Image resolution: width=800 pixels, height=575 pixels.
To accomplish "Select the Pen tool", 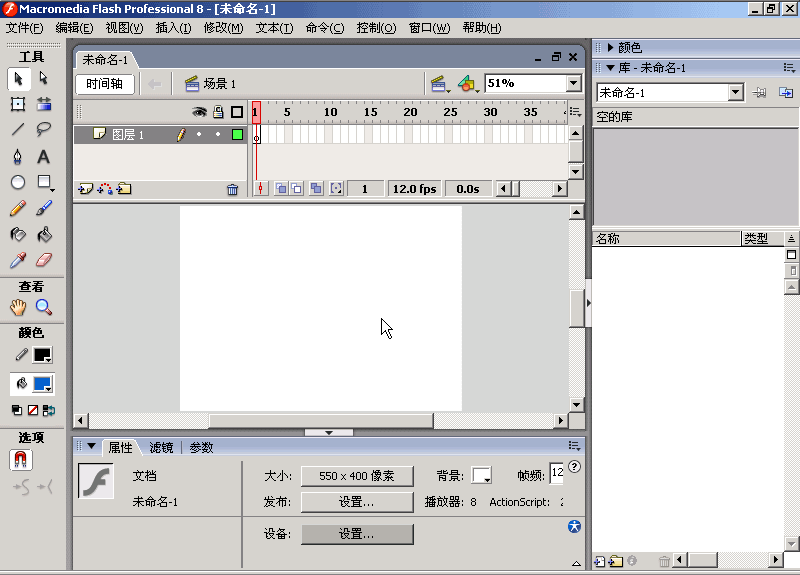I will click(x=18, y=156).
